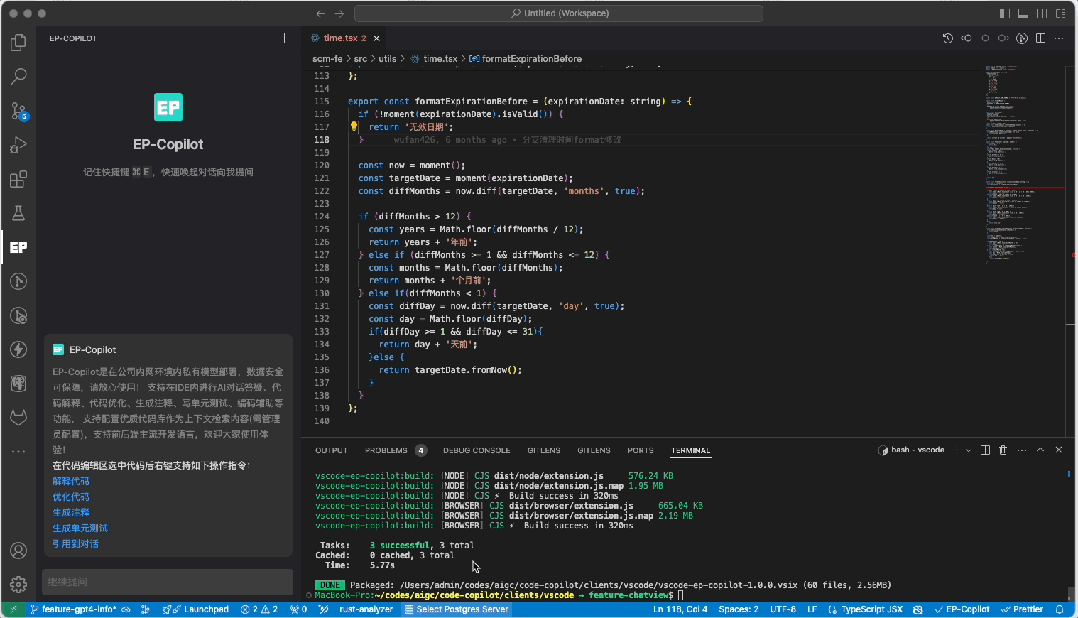Toggle the secondary side bar layout button

pos(1042,14)
